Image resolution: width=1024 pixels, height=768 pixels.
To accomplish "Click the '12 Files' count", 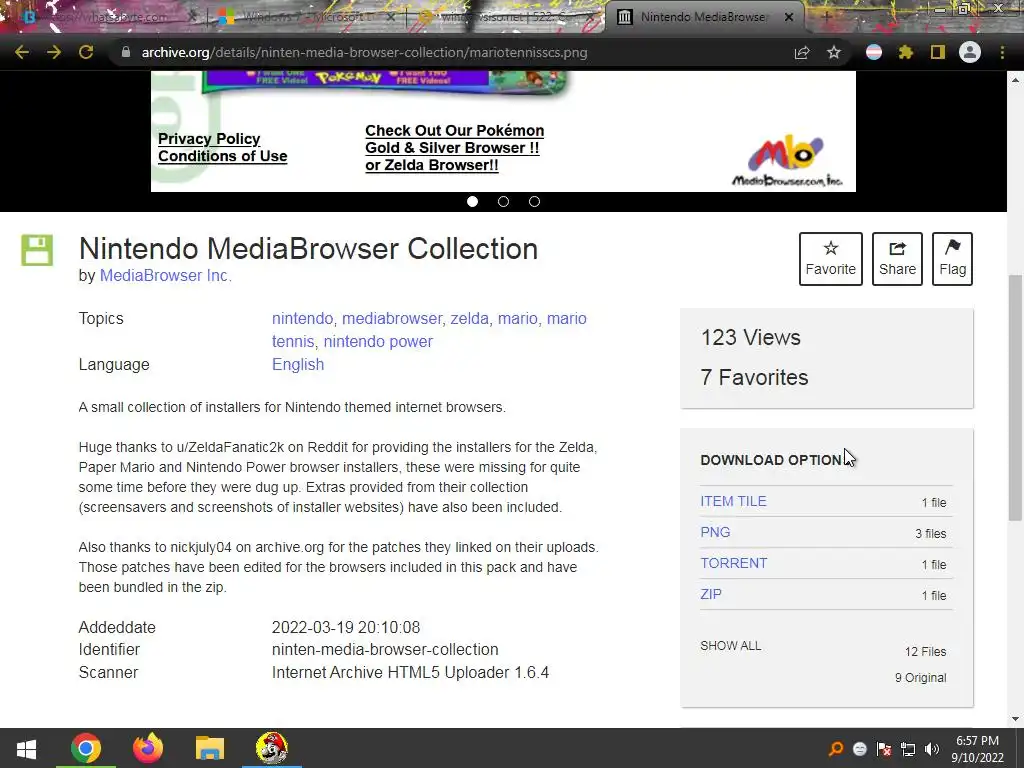I will click(925, 652).
